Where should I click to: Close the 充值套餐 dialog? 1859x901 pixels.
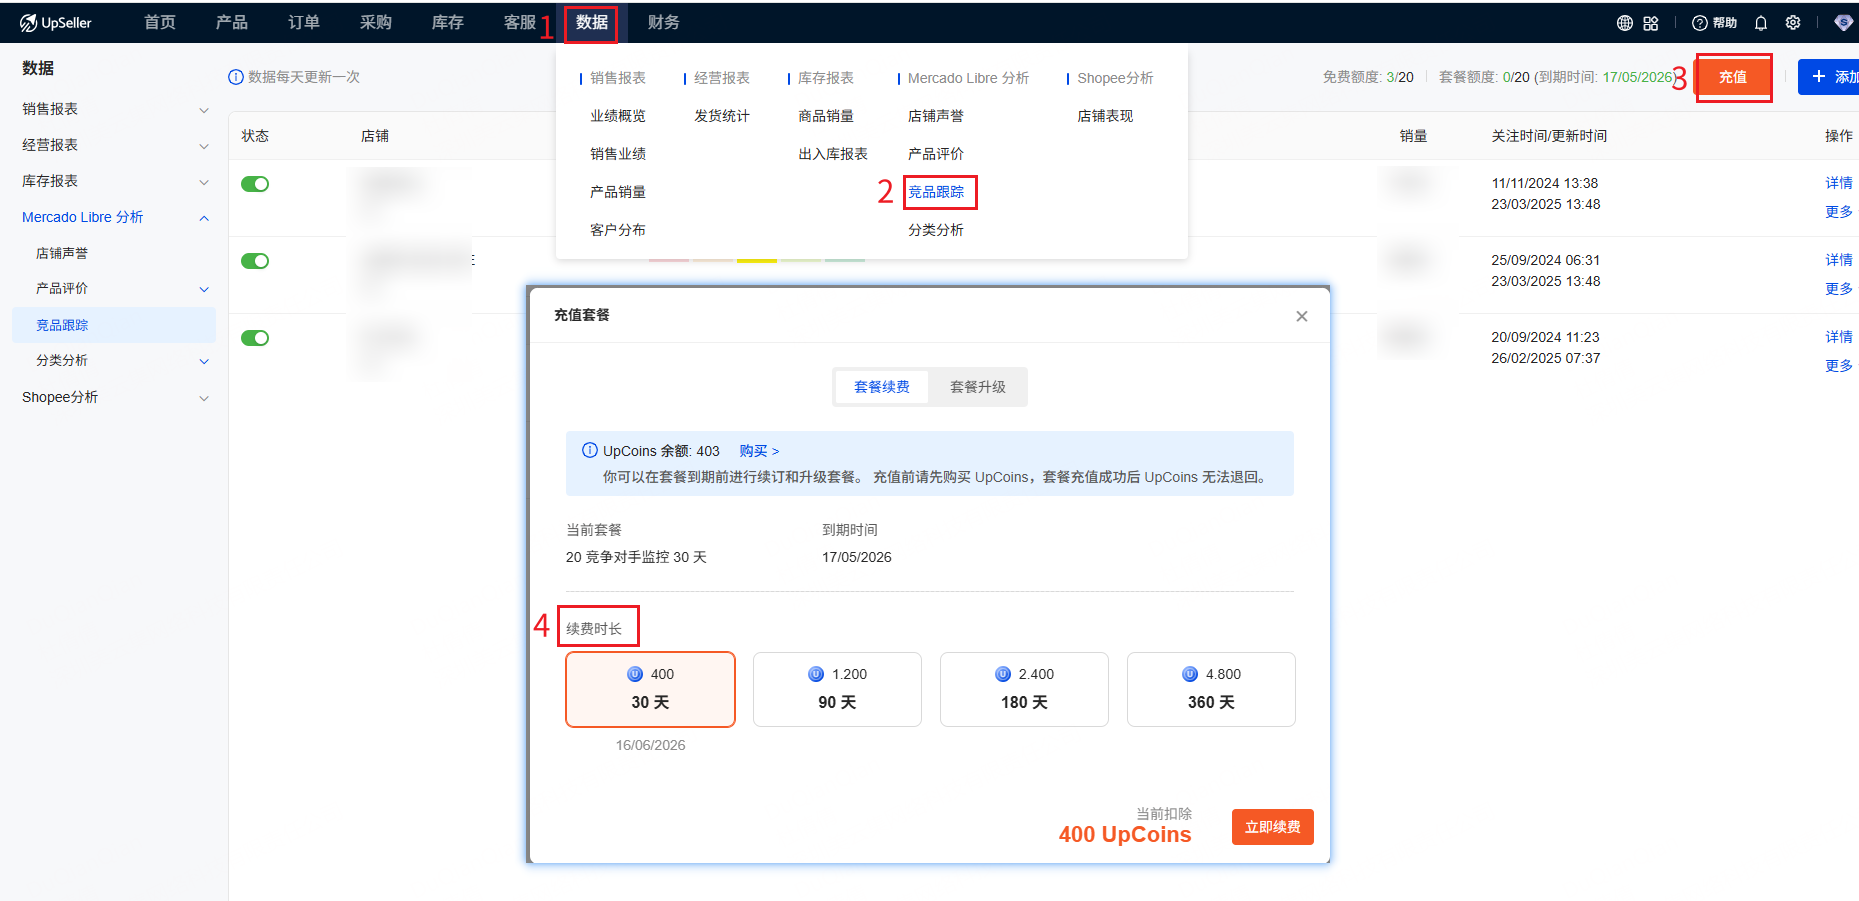[1301, 316]
